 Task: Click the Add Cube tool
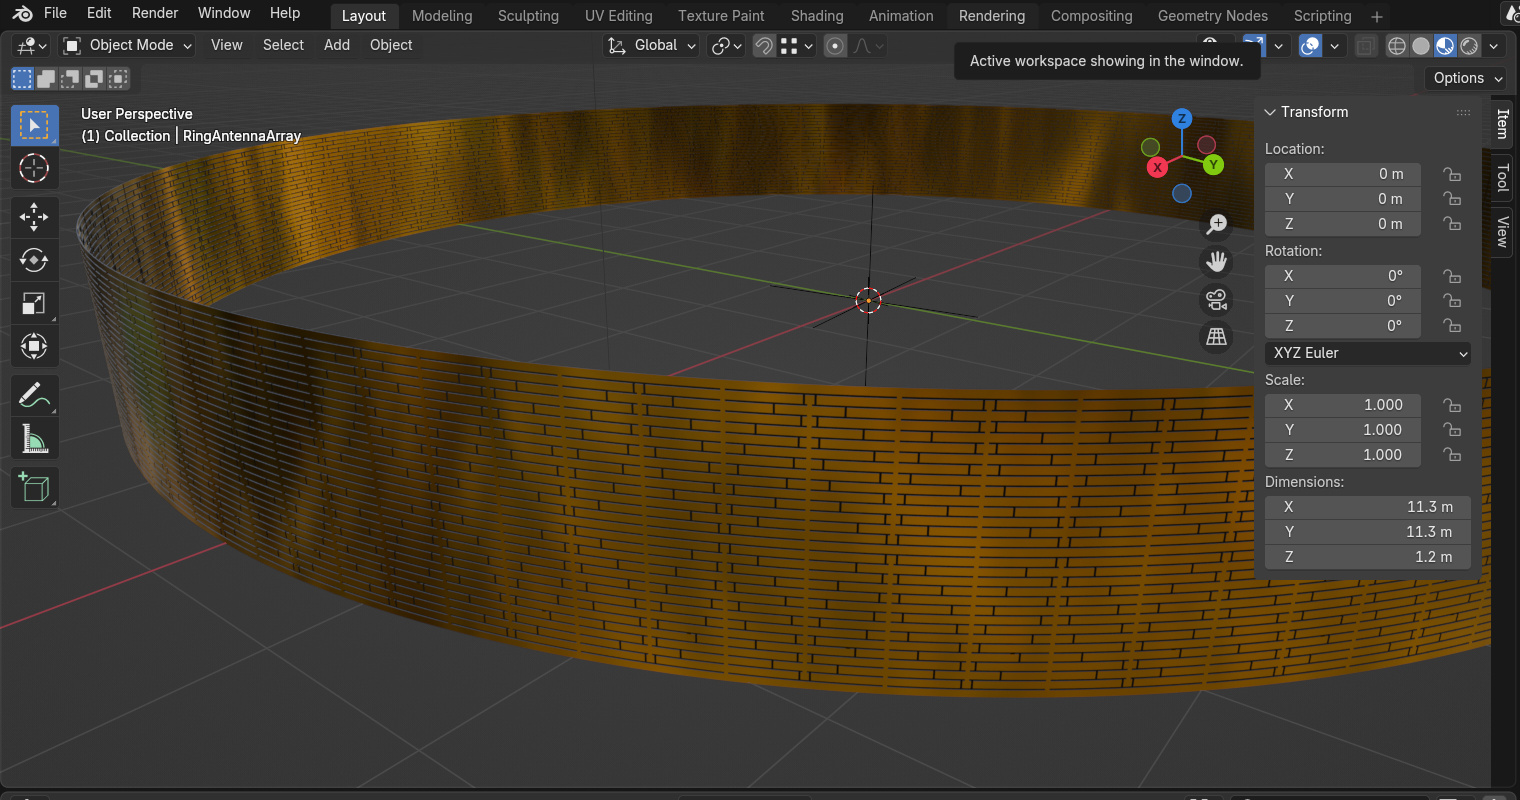click(34, 487)
